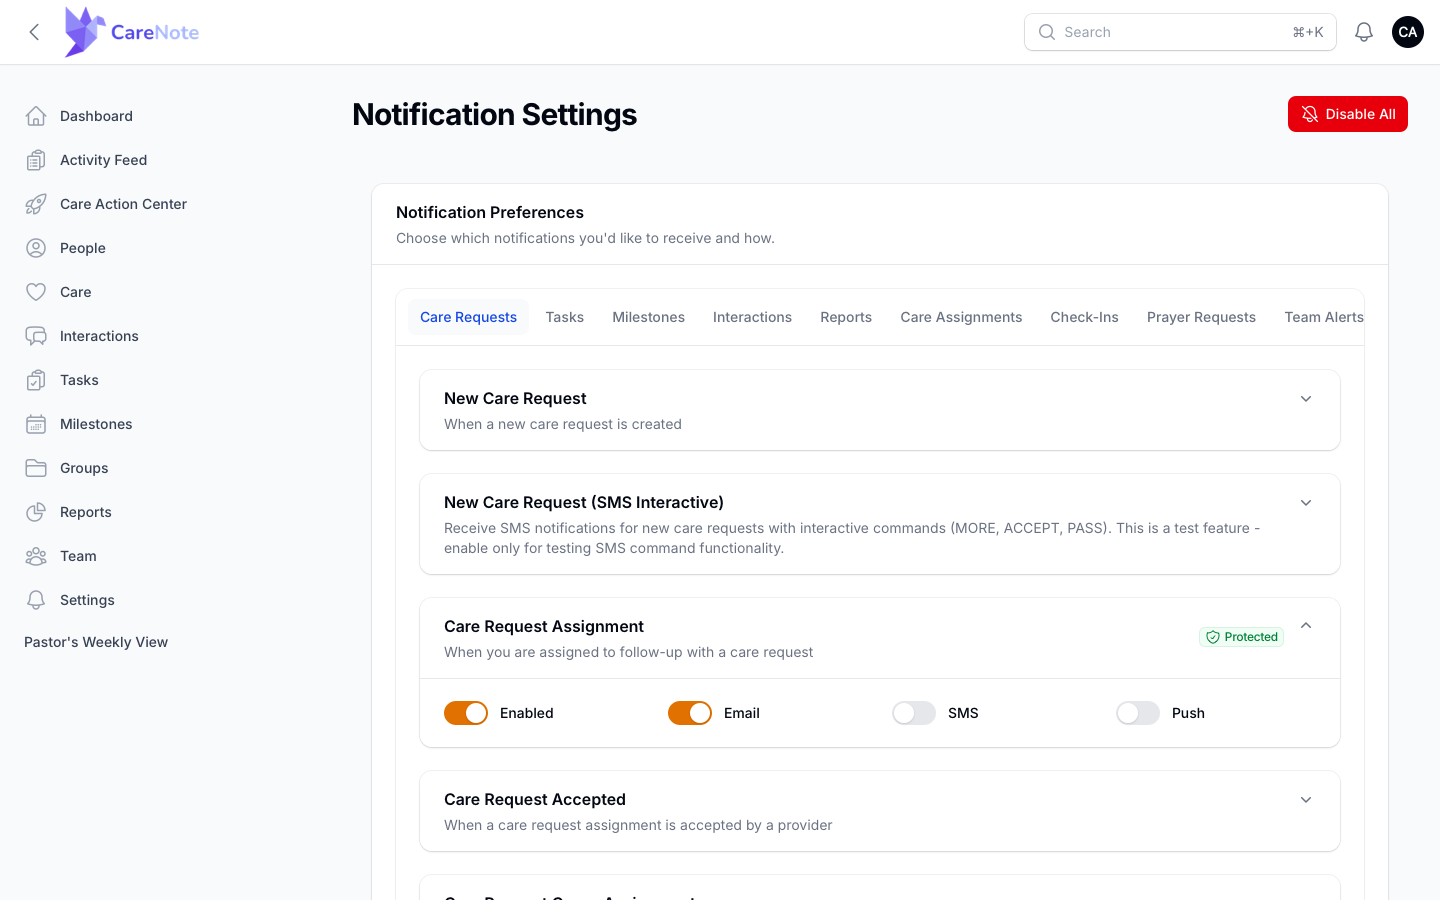
Task: Turn on the Push notification toggle
Action: click(1138, 713)
